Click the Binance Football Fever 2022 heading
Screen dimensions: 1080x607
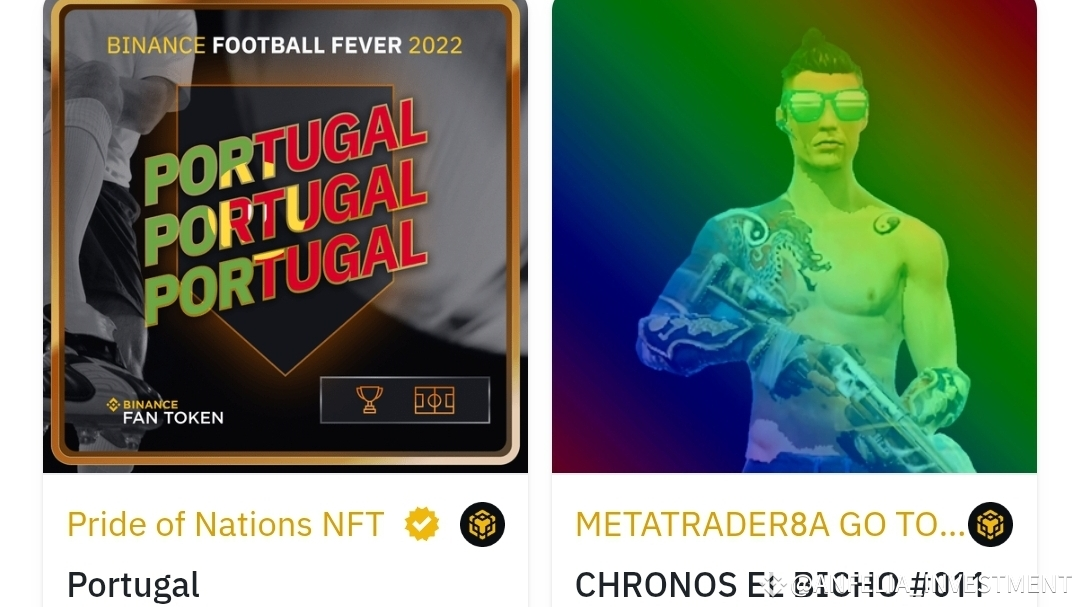click(x=284, y=45)
